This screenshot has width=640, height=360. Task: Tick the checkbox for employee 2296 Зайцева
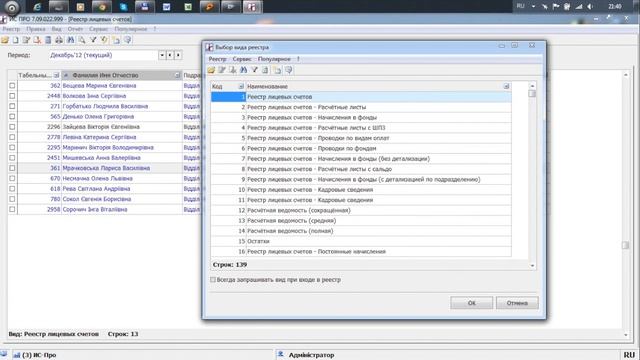[x=12, y=127]
